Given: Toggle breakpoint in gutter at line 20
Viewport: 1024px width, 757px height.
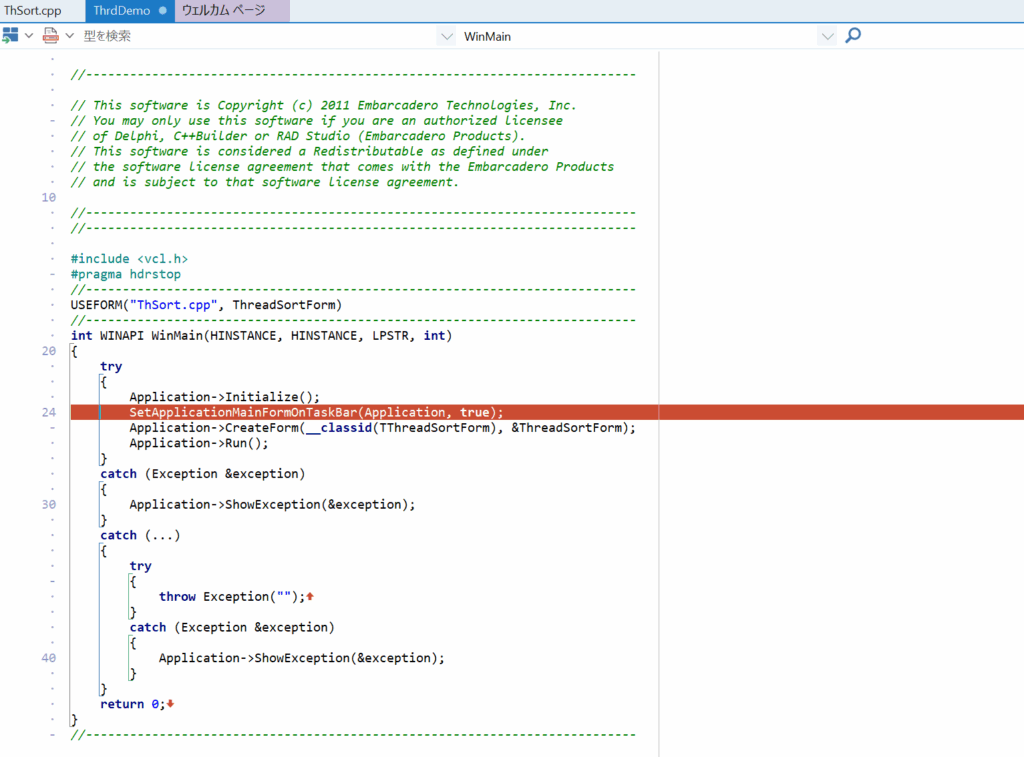Looking at the screenshot, I should [49, 351].
